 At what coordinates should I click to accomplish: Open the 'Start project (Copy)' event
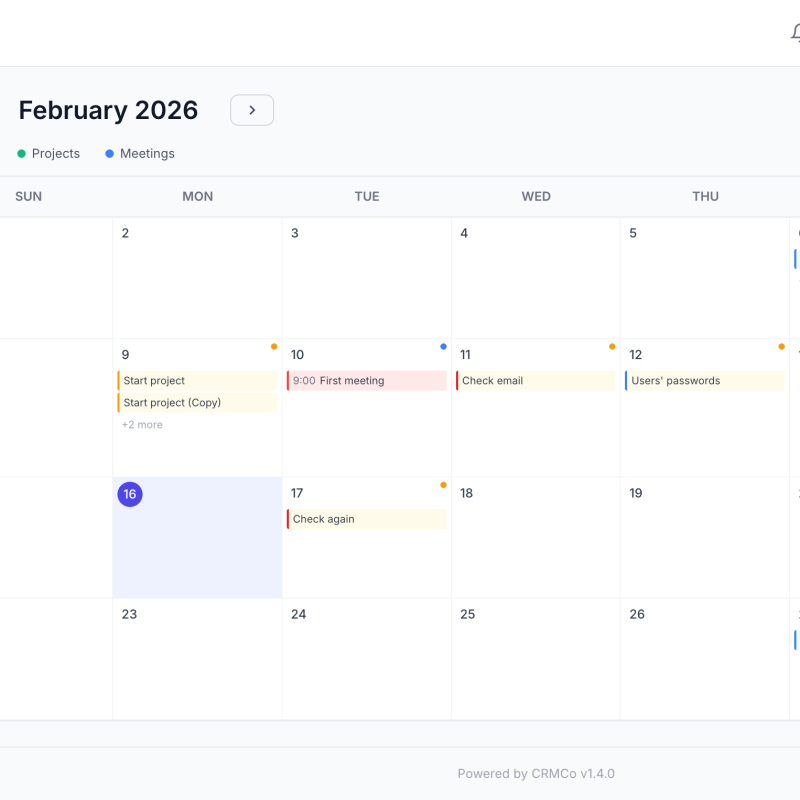[x=197, y=403]
